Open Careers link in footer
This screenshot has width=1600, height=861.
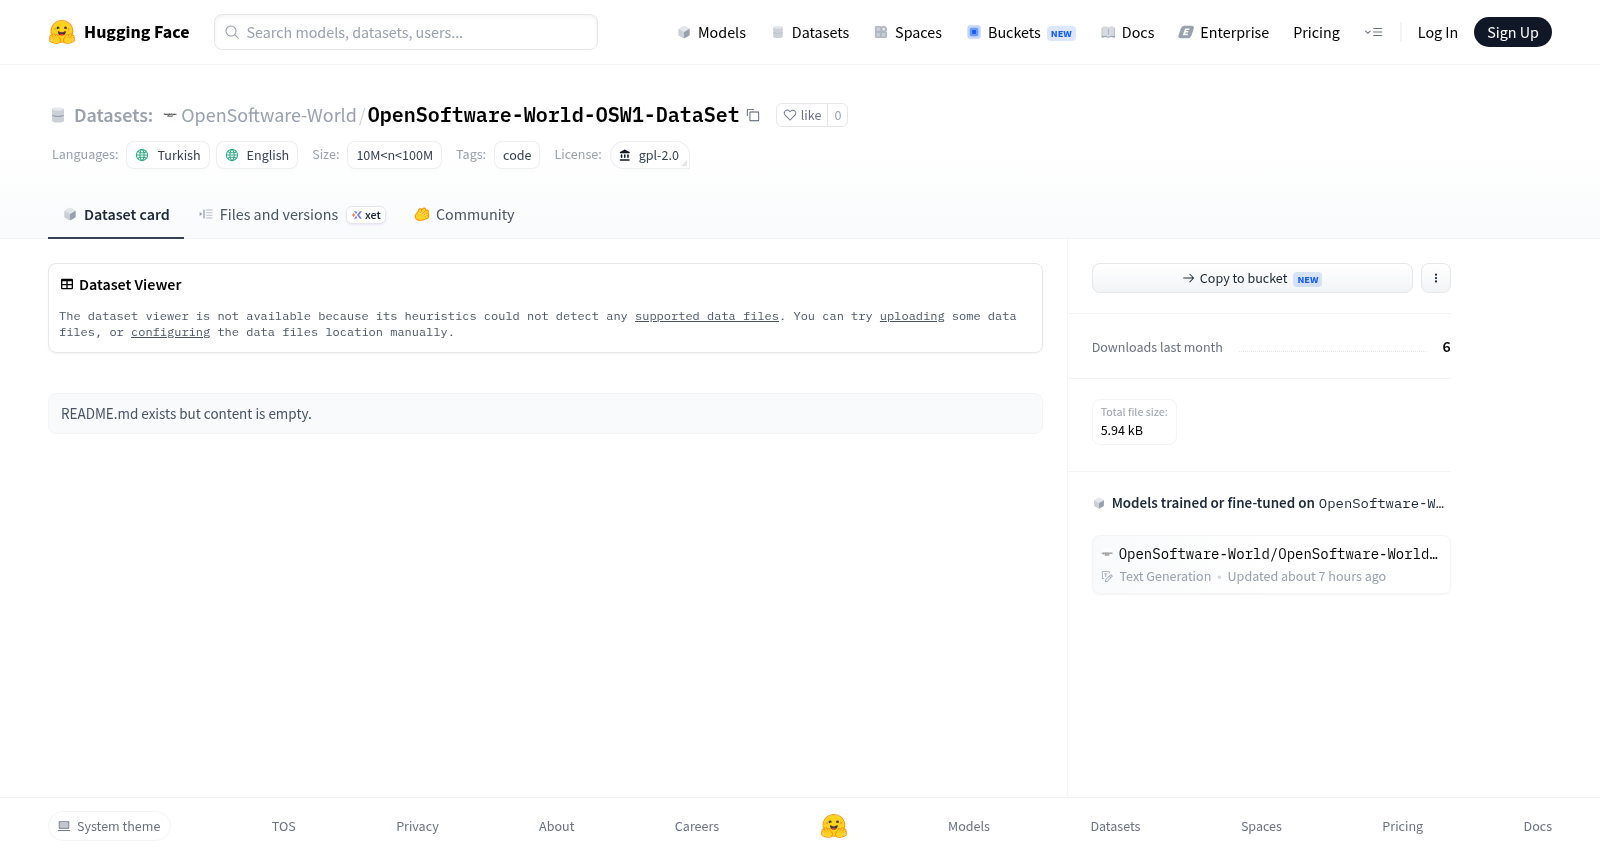pyautogui.click(x=697, y=826)
